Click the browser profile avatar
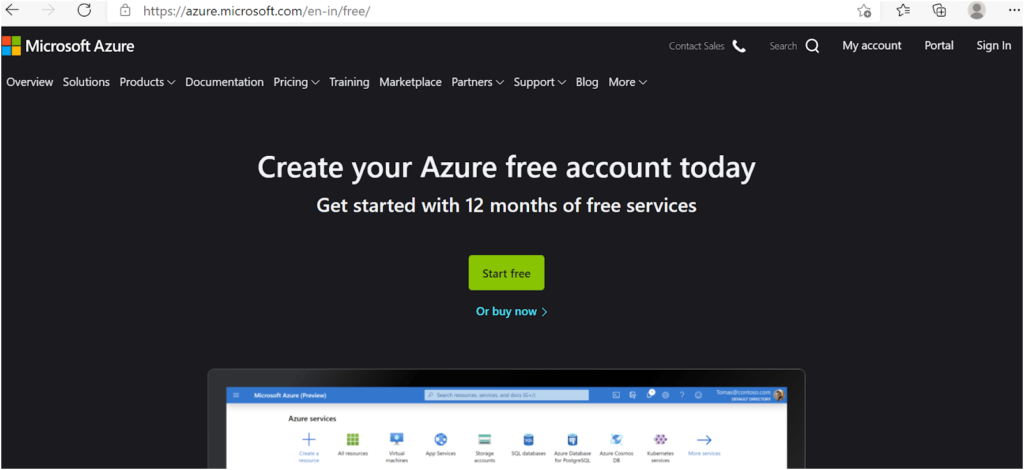The image size is (1024, 470). 977,10
